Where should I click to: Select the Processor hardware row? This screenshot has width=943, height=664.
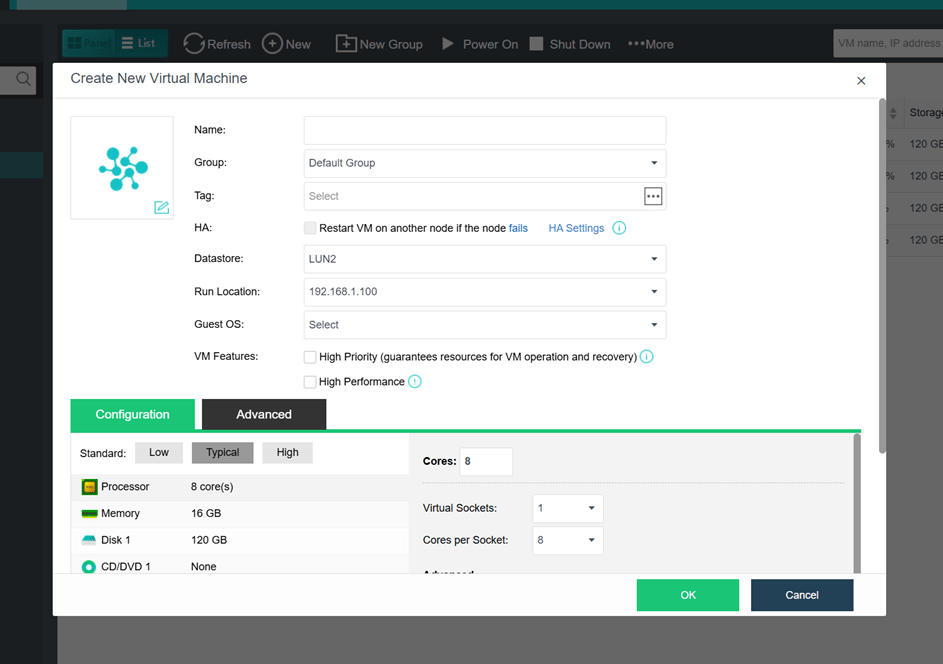click(240, 487)
